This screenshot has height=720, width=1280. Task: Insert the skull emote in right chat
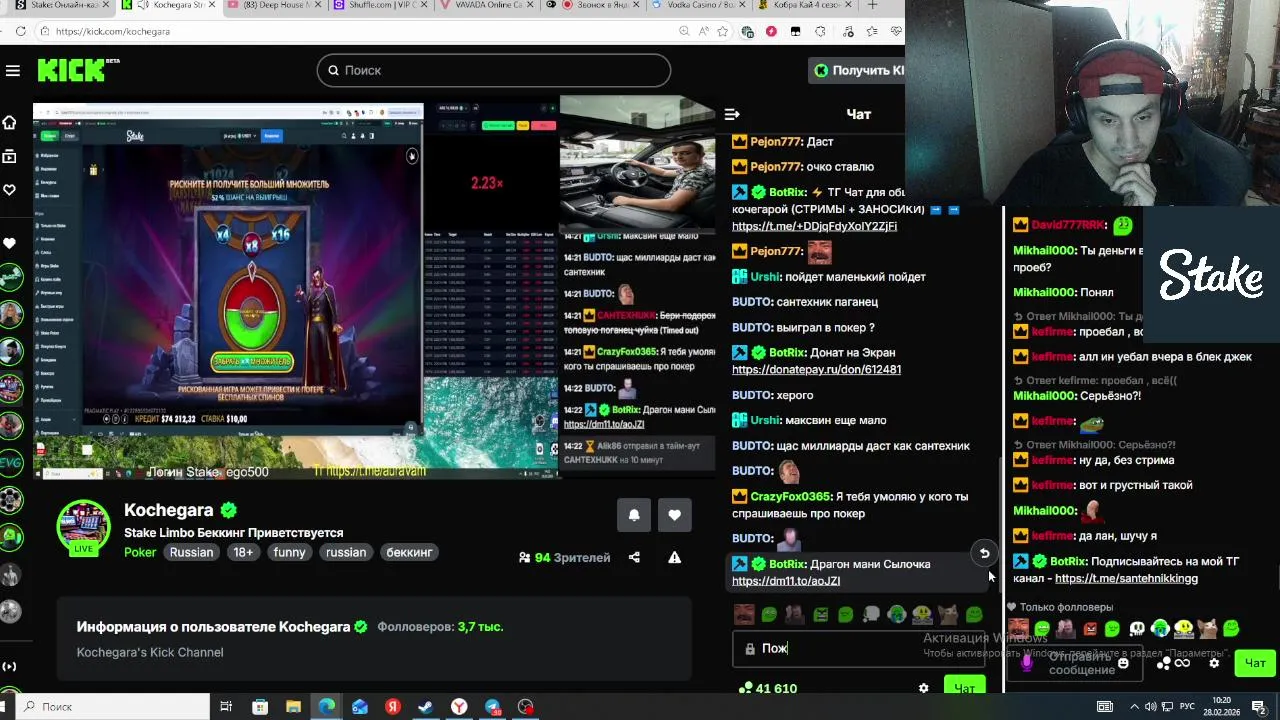[x=1137, y=629]
